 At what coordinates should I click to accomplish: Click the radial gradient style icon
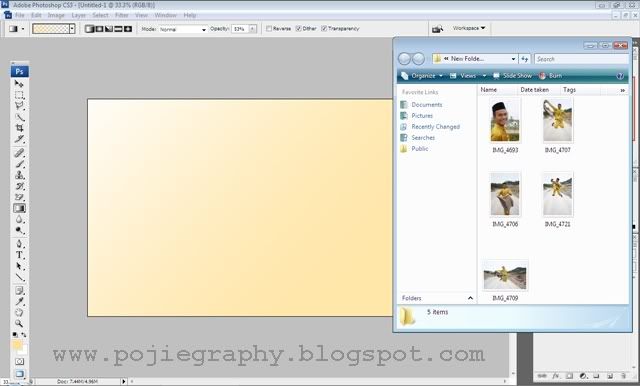[x=99, y=29]
